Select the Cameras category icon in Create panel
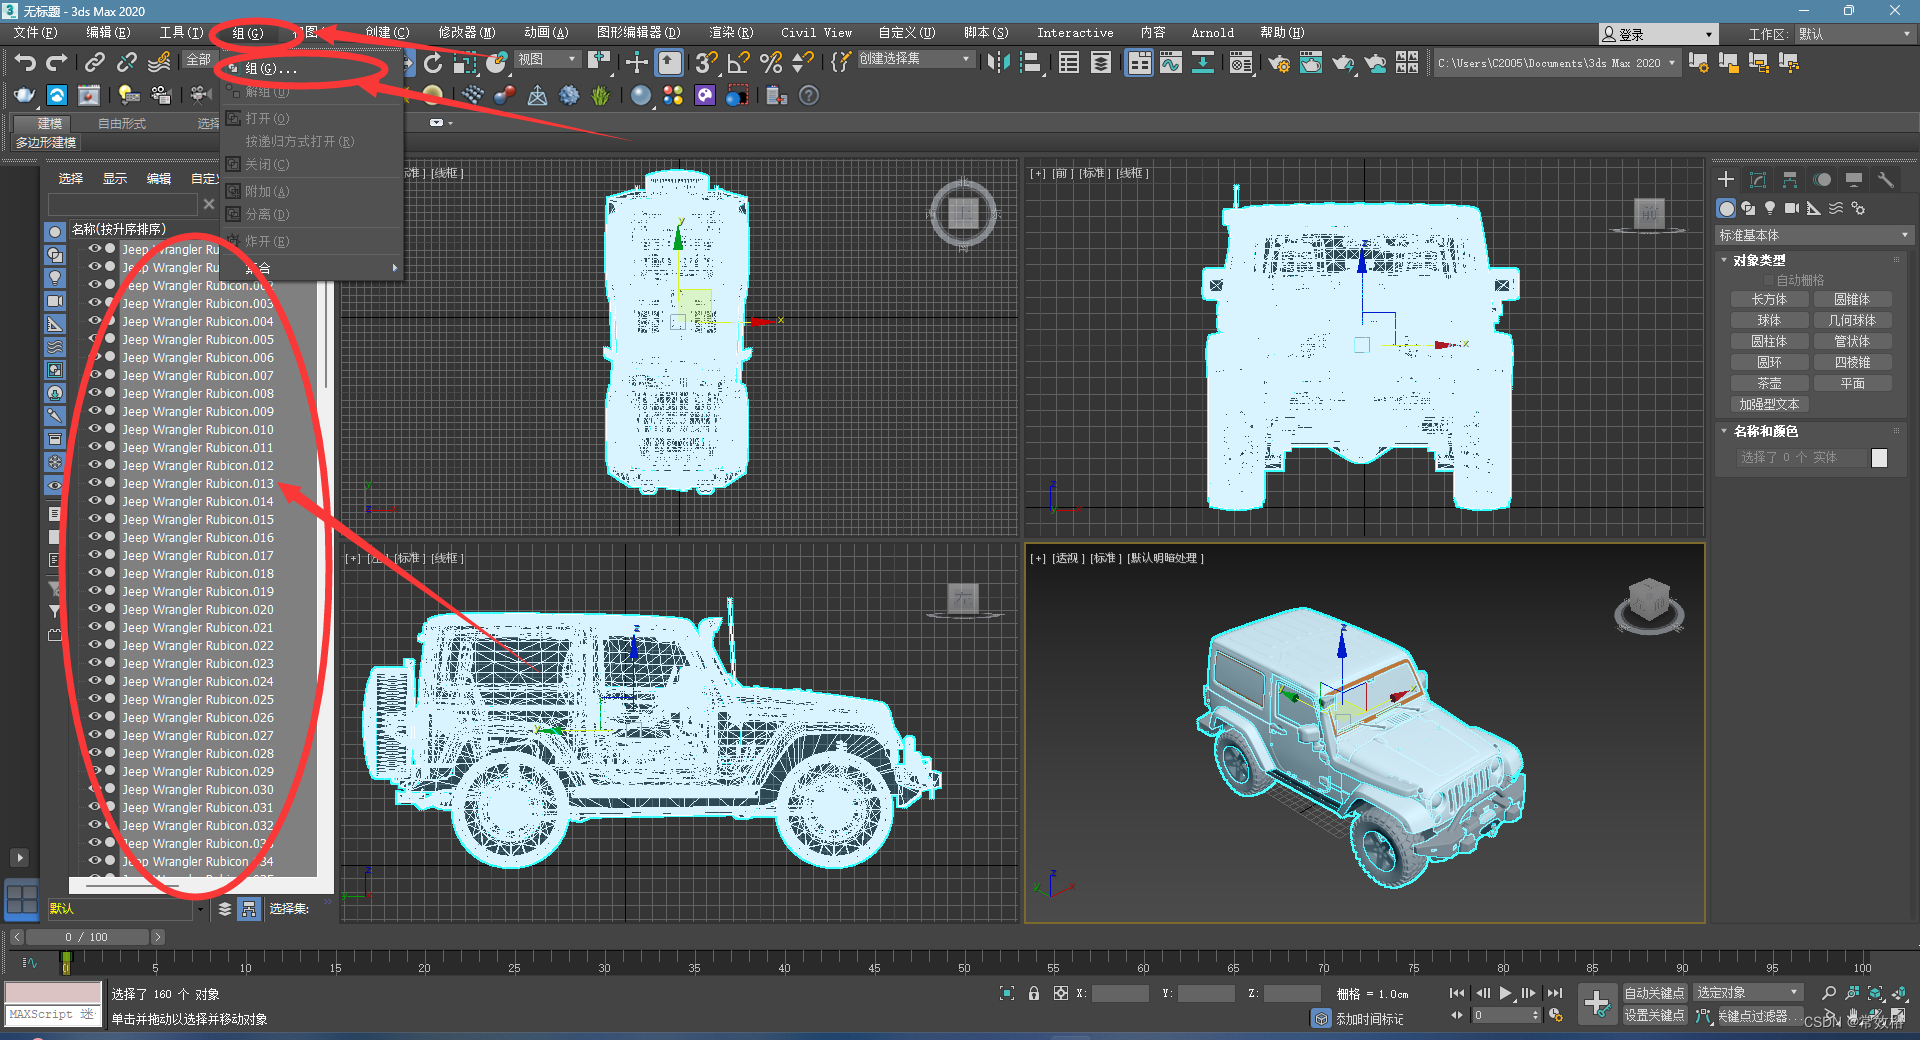The height and width of the screenshot is (1040, 1920). coord(1792,208)
